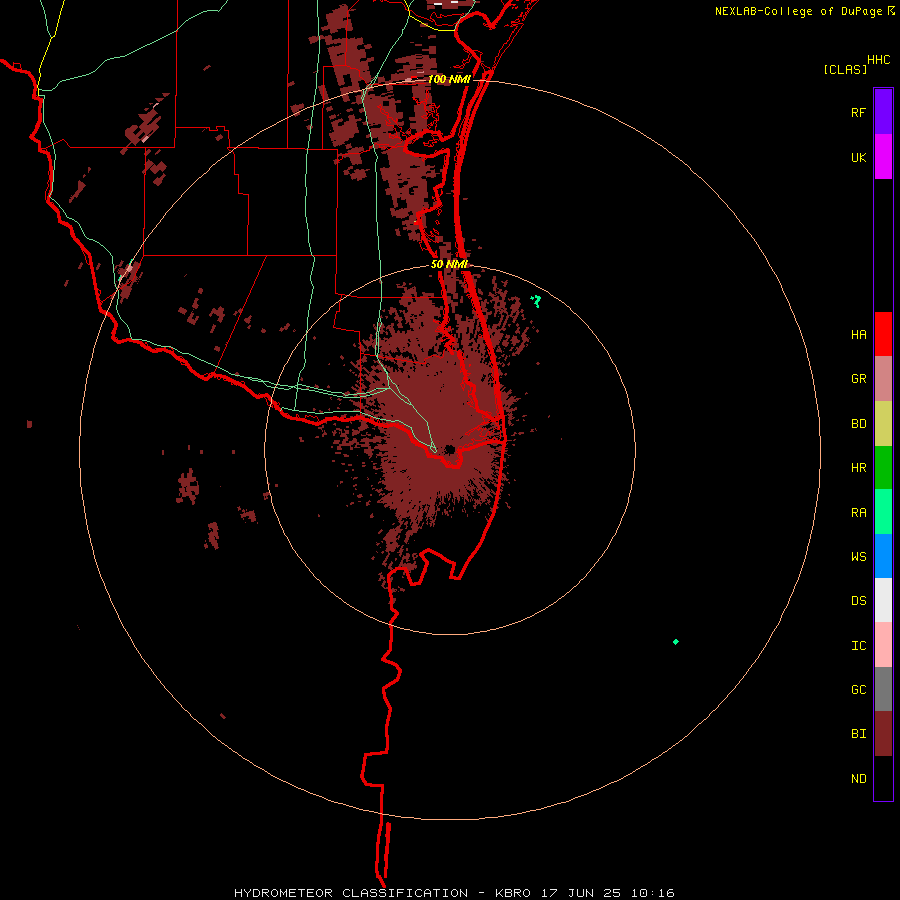Image resolution: width=900 pixels, height=900 pixels.
Task: Click the RF legend label
Action: (858, 112)
